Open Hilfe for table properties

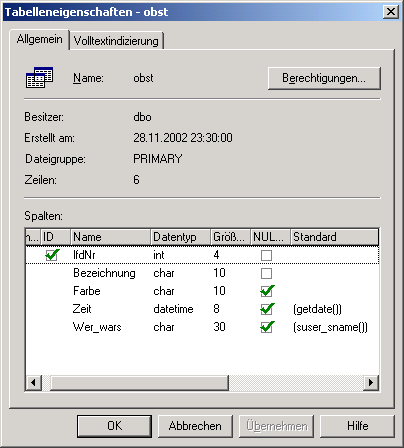click(x=357, y=426)
